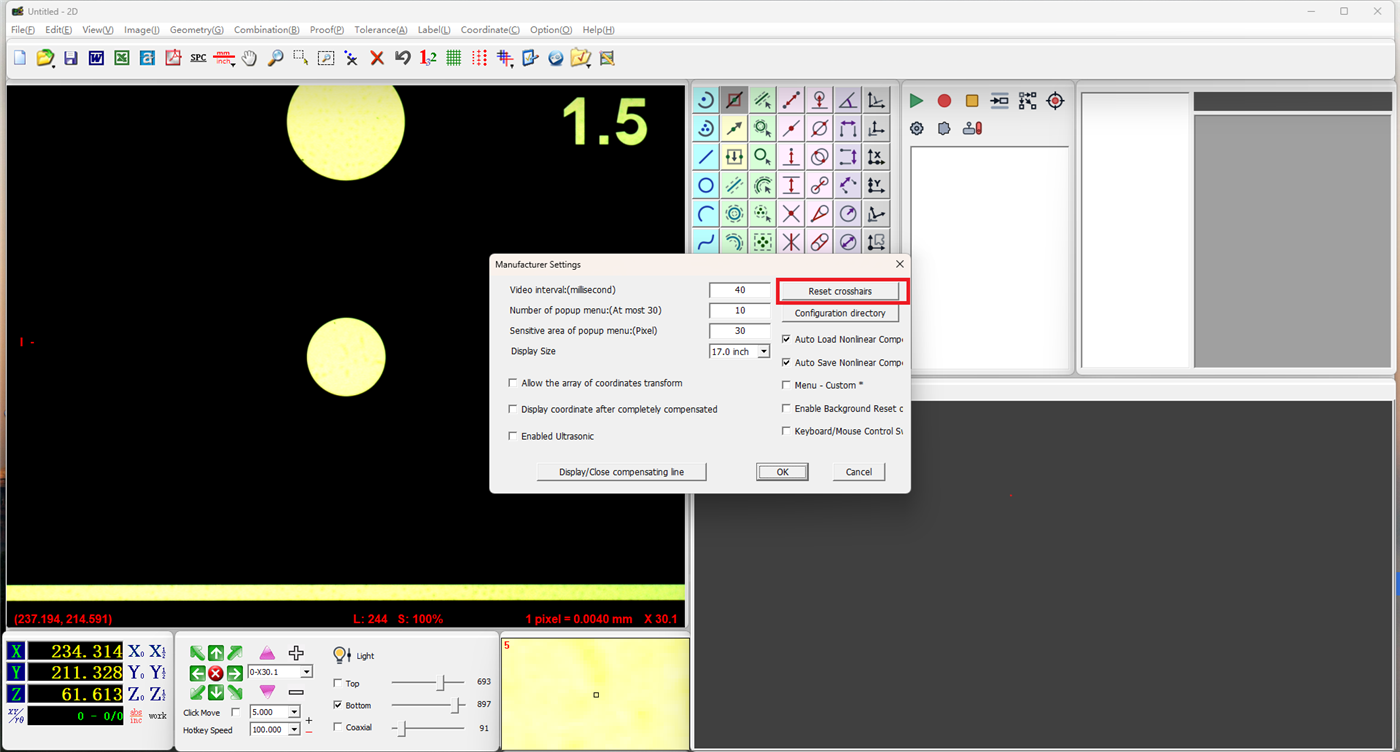Expand the Click Move 5.000 dropdown
This screenshot has height=752, width=1400.
[x=294, y=712]
